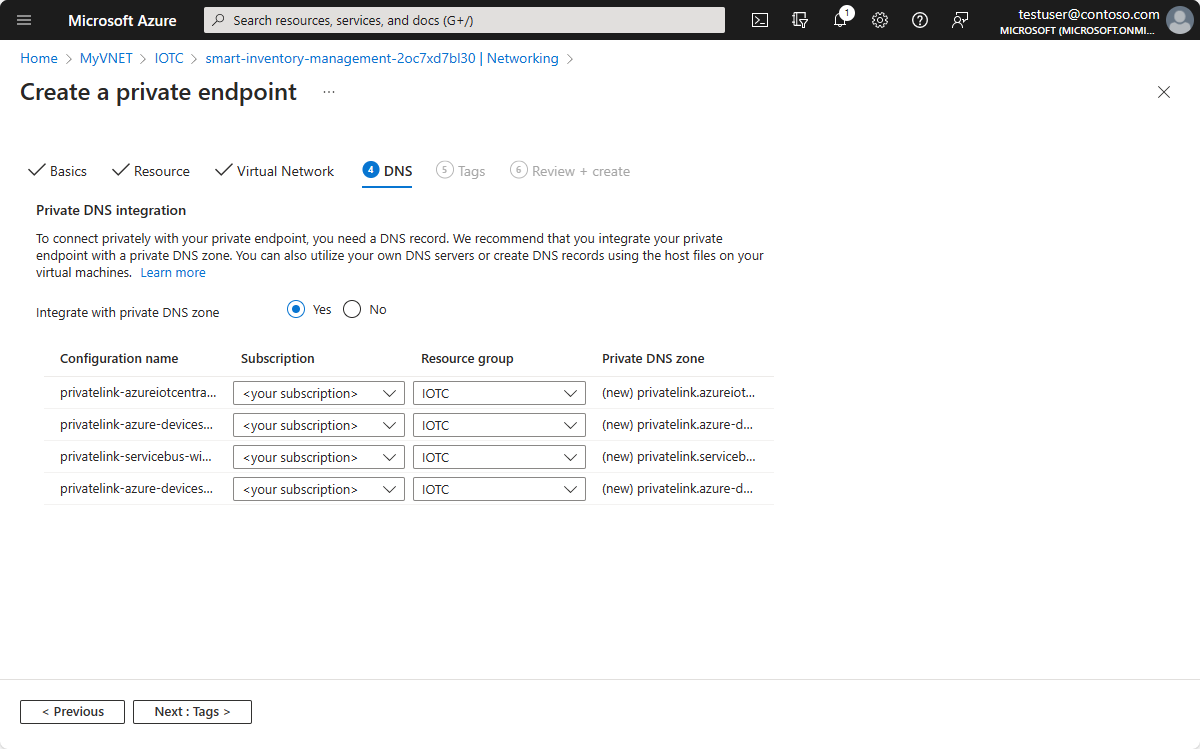Select No for private DNS zone integration

[351, 309]
